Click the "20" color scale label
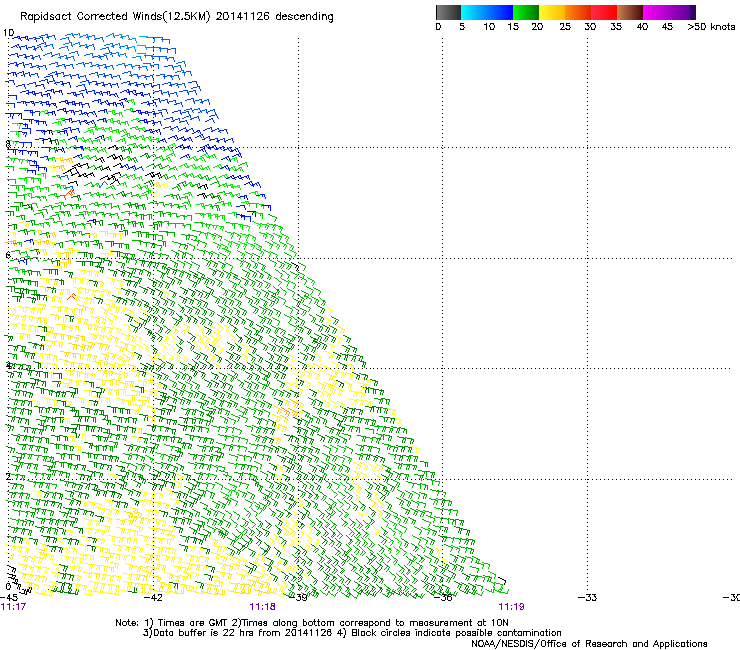Viewport: 740px width, 650px height. 537,27
